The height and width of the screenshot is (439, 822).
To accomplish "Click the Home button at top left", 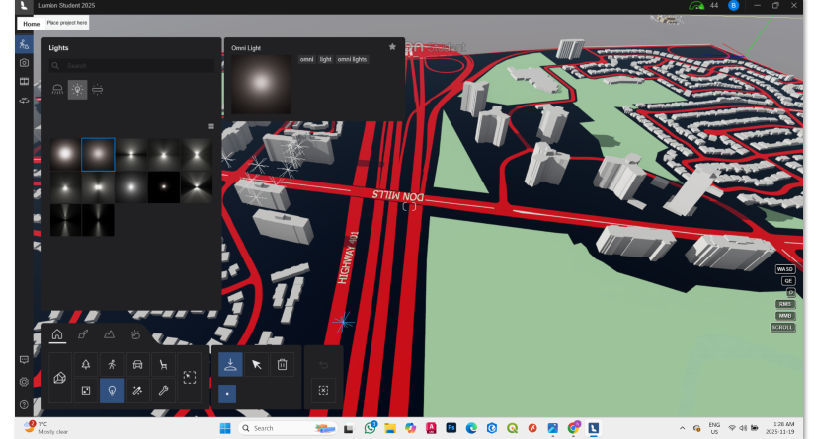I will tap(31, 22).
